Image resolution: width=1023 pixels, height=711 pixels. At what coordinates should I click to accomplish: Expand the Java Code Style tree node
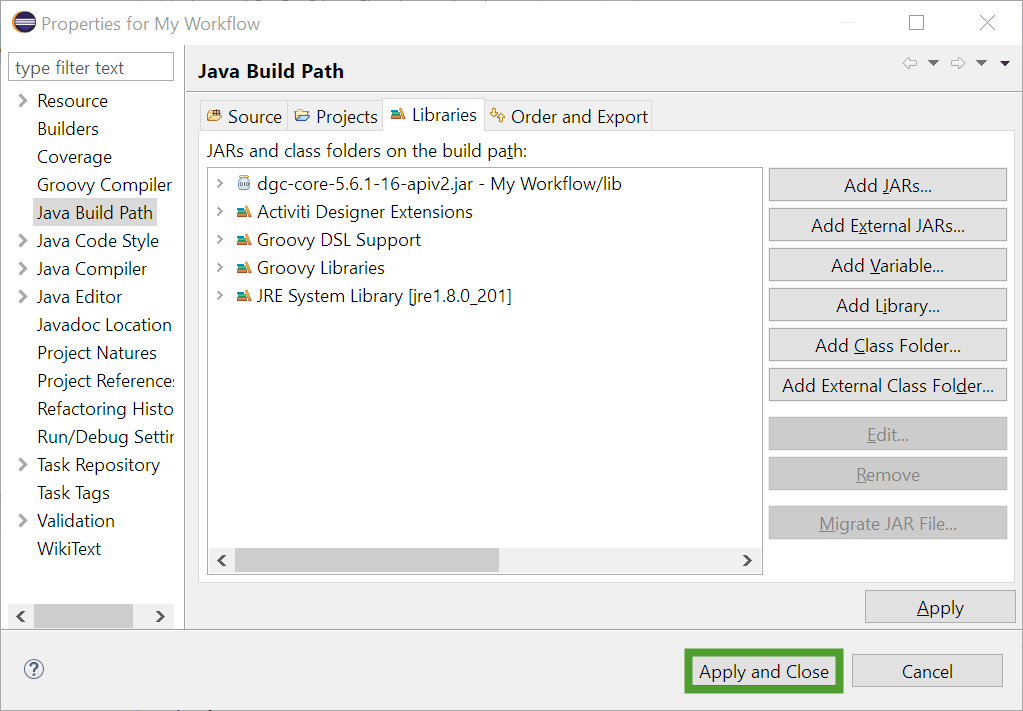coord(23,241)
